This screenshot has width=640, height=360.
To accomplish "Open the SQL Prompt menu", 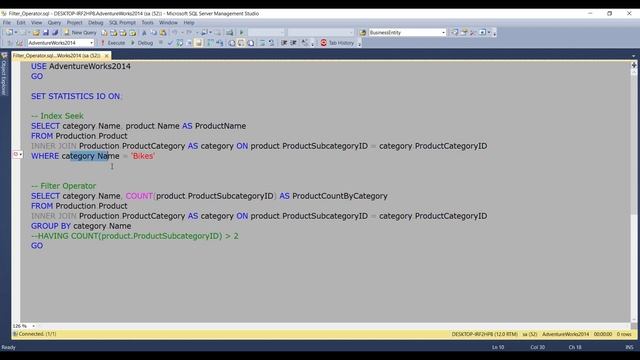I will click(x=122, y=22).
